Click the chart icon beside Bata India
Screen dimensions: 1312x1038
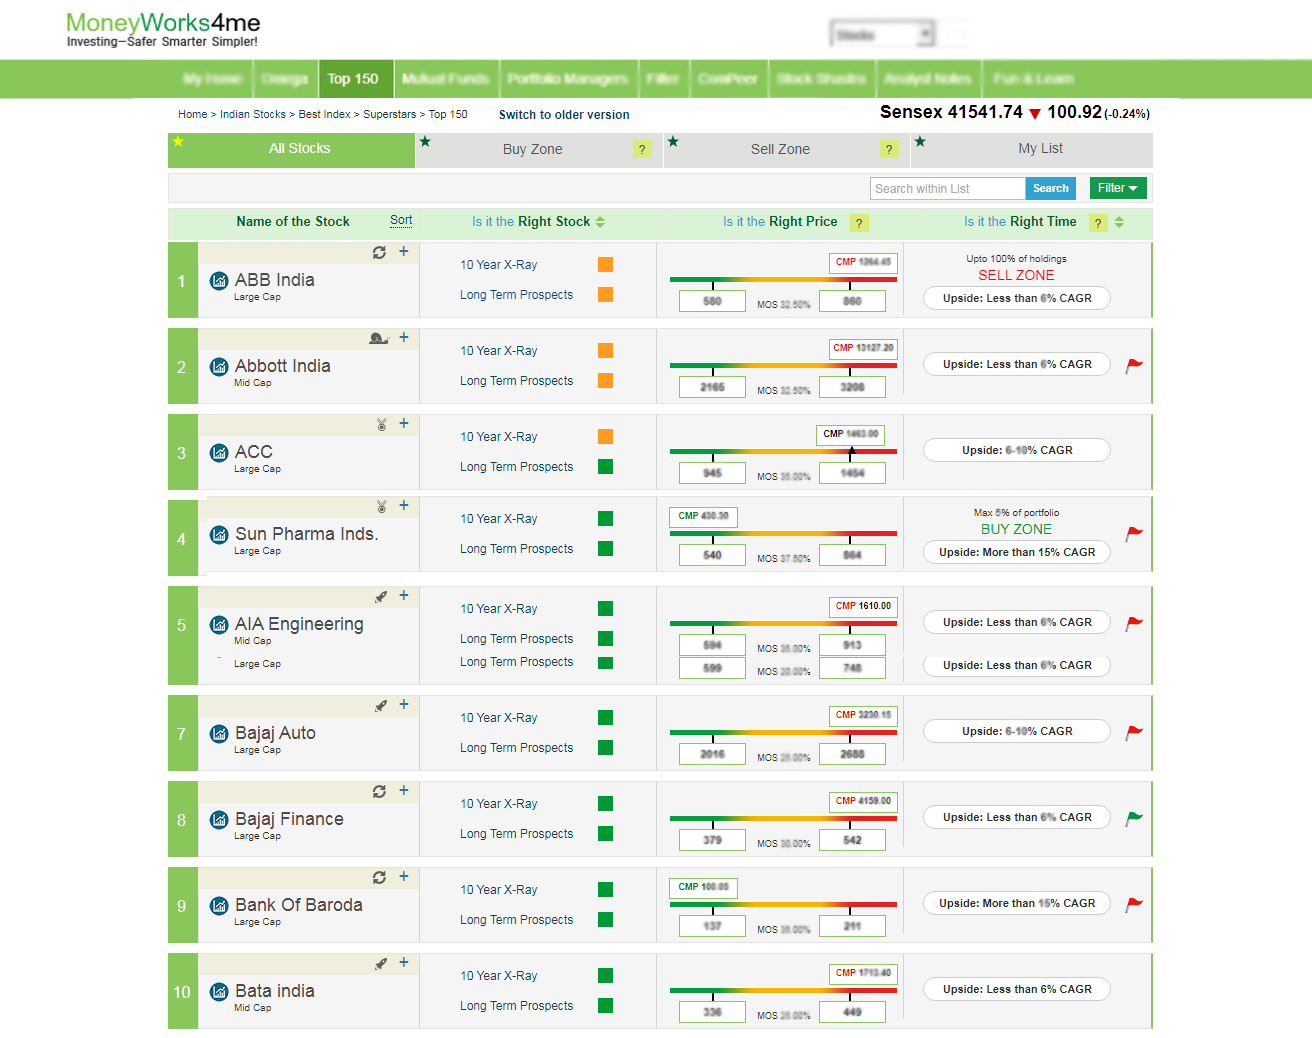219,992
